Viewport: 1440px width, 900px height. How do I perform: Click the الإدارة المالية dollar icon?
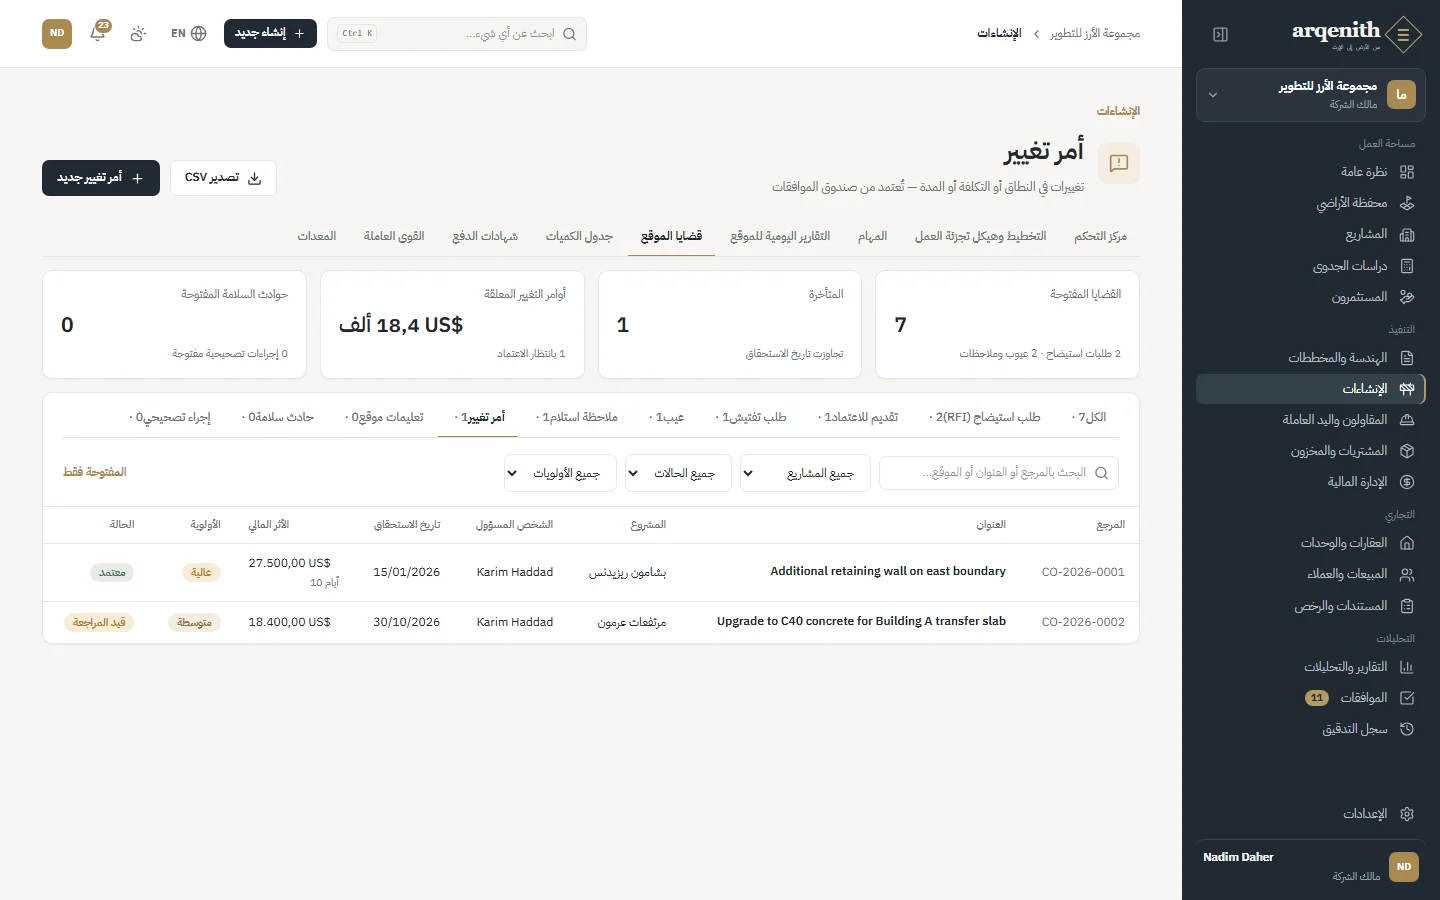(x=1407, y=482)
